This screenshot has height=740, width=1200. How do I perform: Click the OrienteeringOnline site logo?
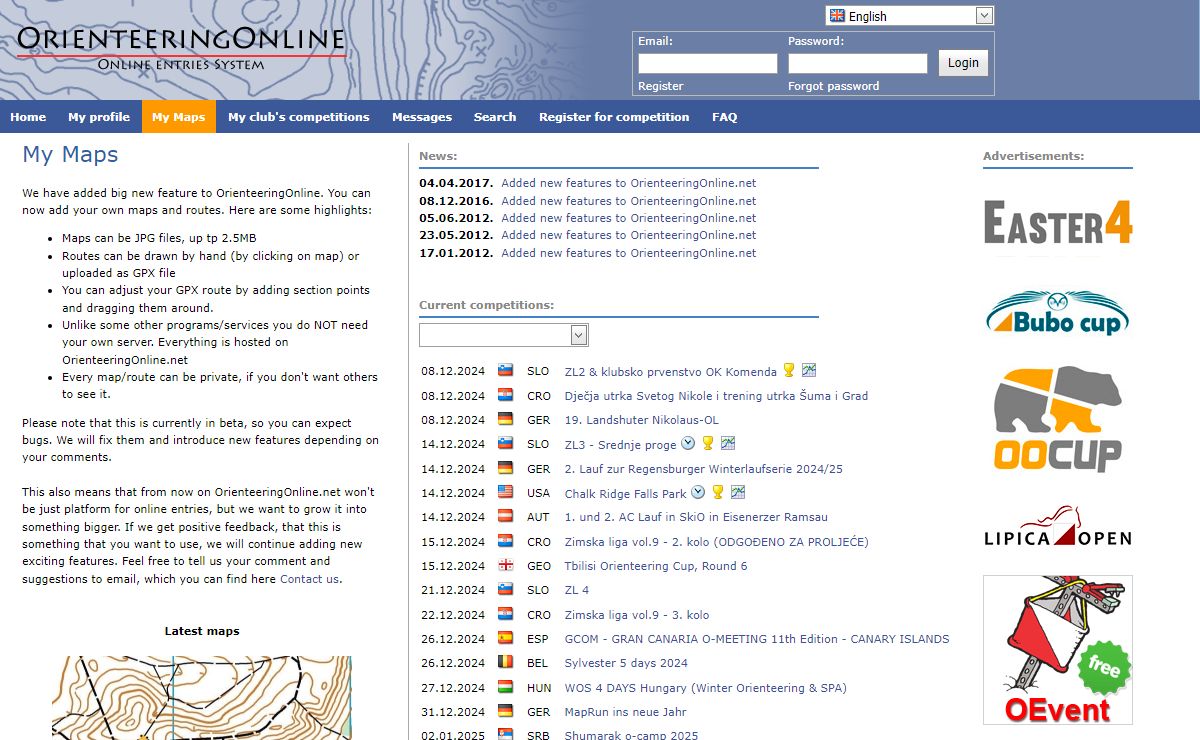181,49
